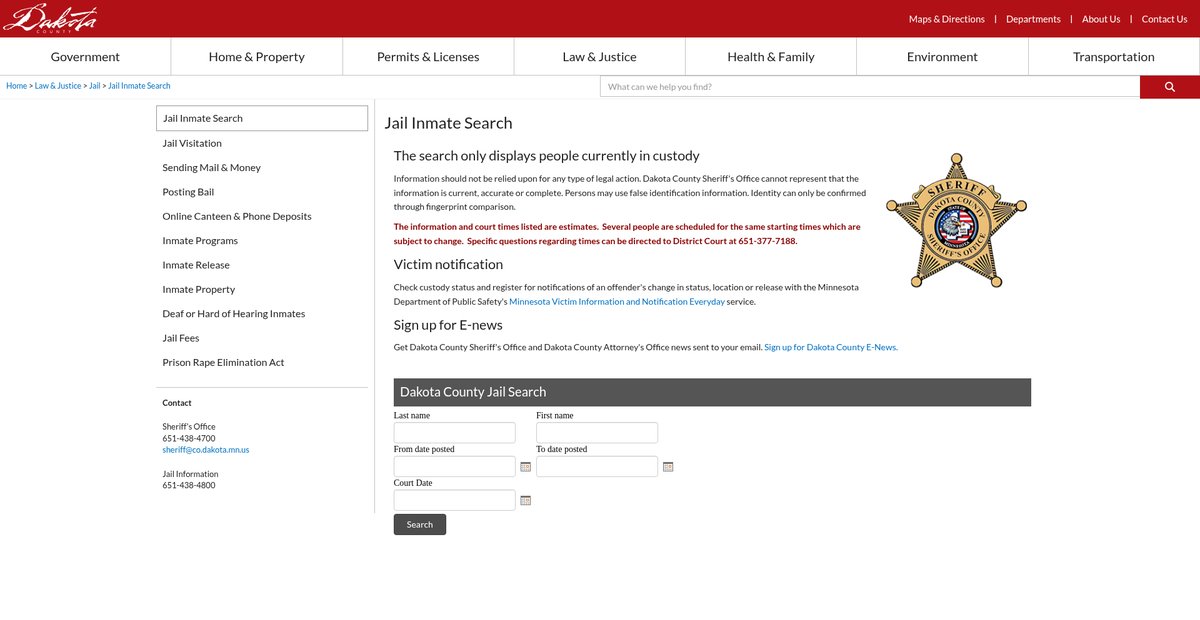Open the Government menu
1200x620 pixels.
pyautogui.click(x=85, y=57)
